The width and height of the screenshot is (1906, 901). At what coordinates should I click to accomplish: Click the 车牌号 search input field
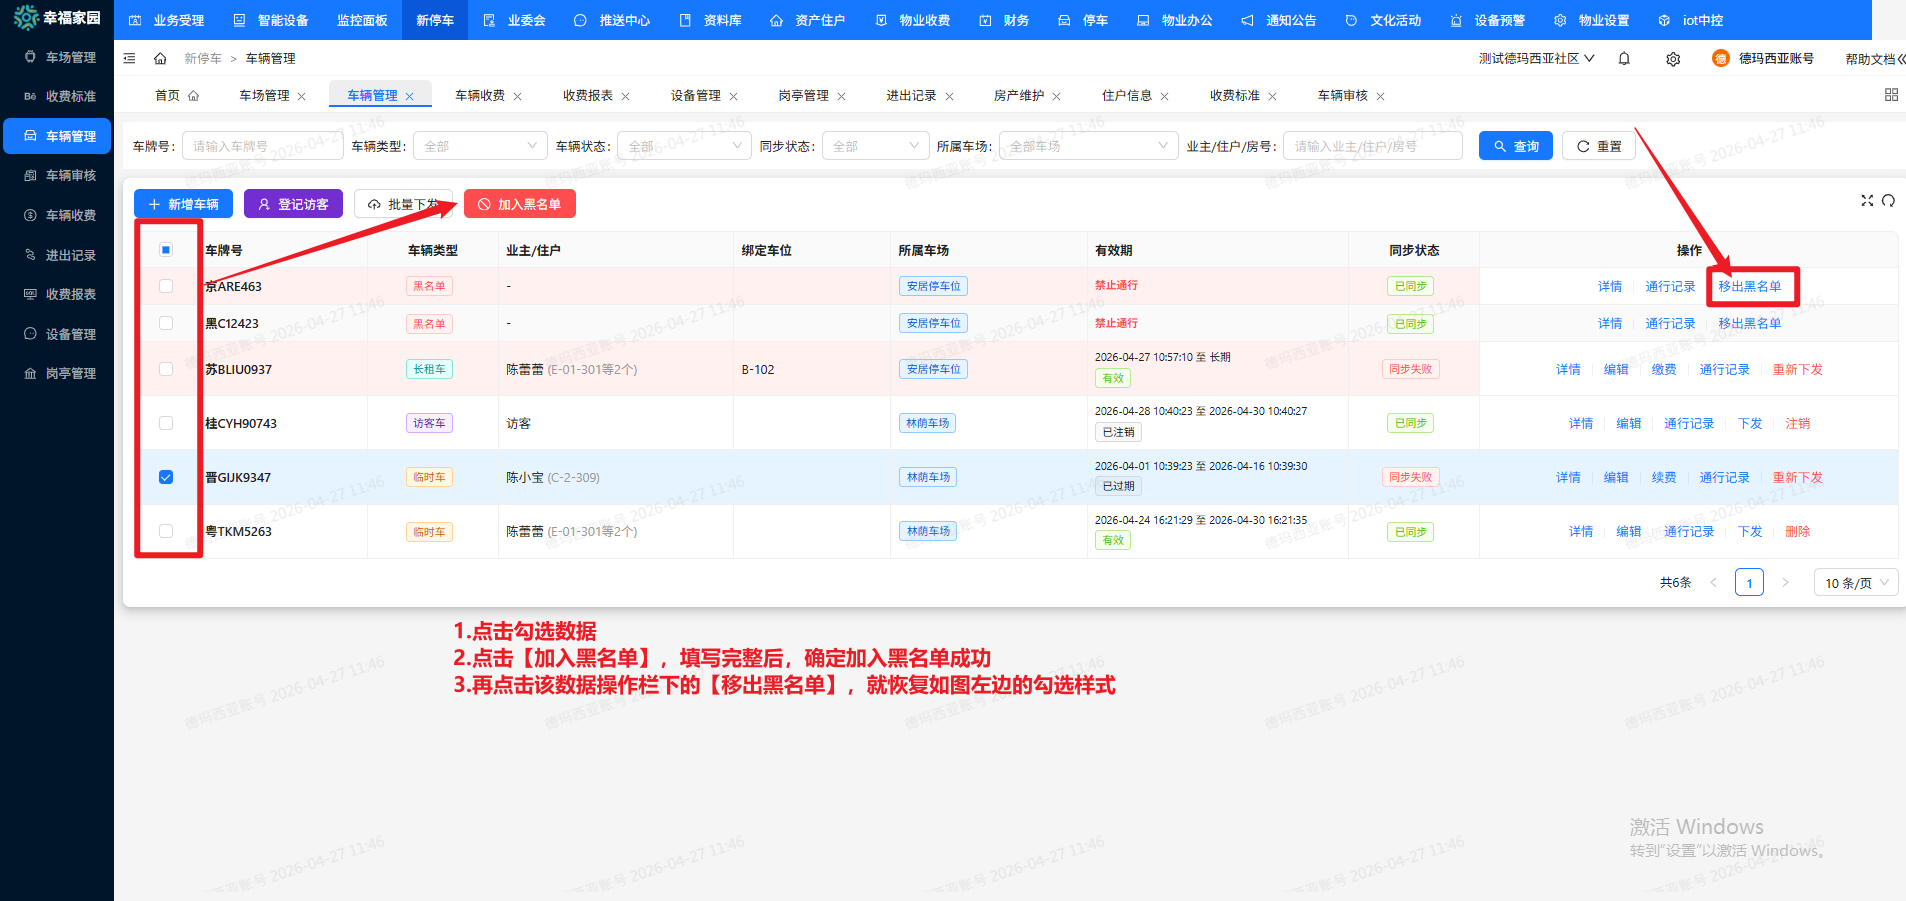point(262,146)
